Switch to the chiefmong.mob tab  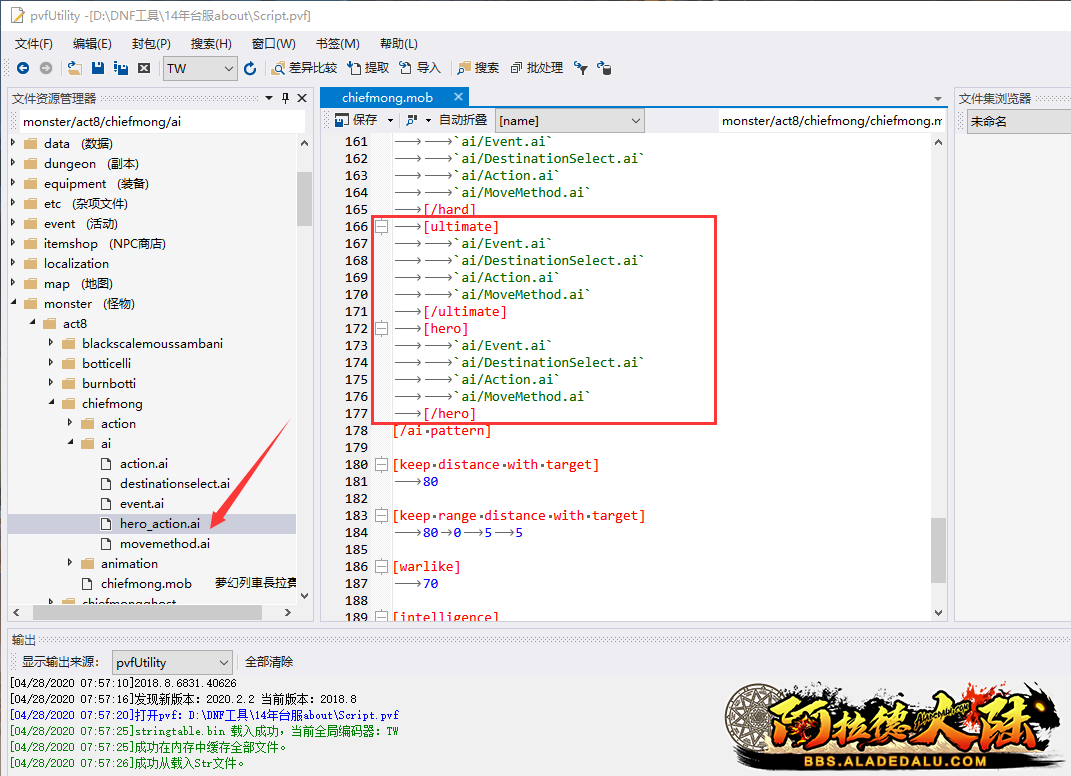click(387, 98)
